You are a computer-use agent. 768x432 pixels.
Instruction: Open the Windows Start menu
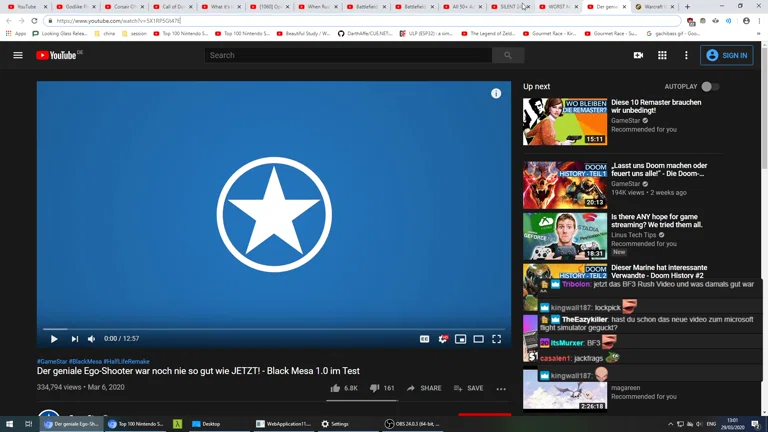(9, 424)
